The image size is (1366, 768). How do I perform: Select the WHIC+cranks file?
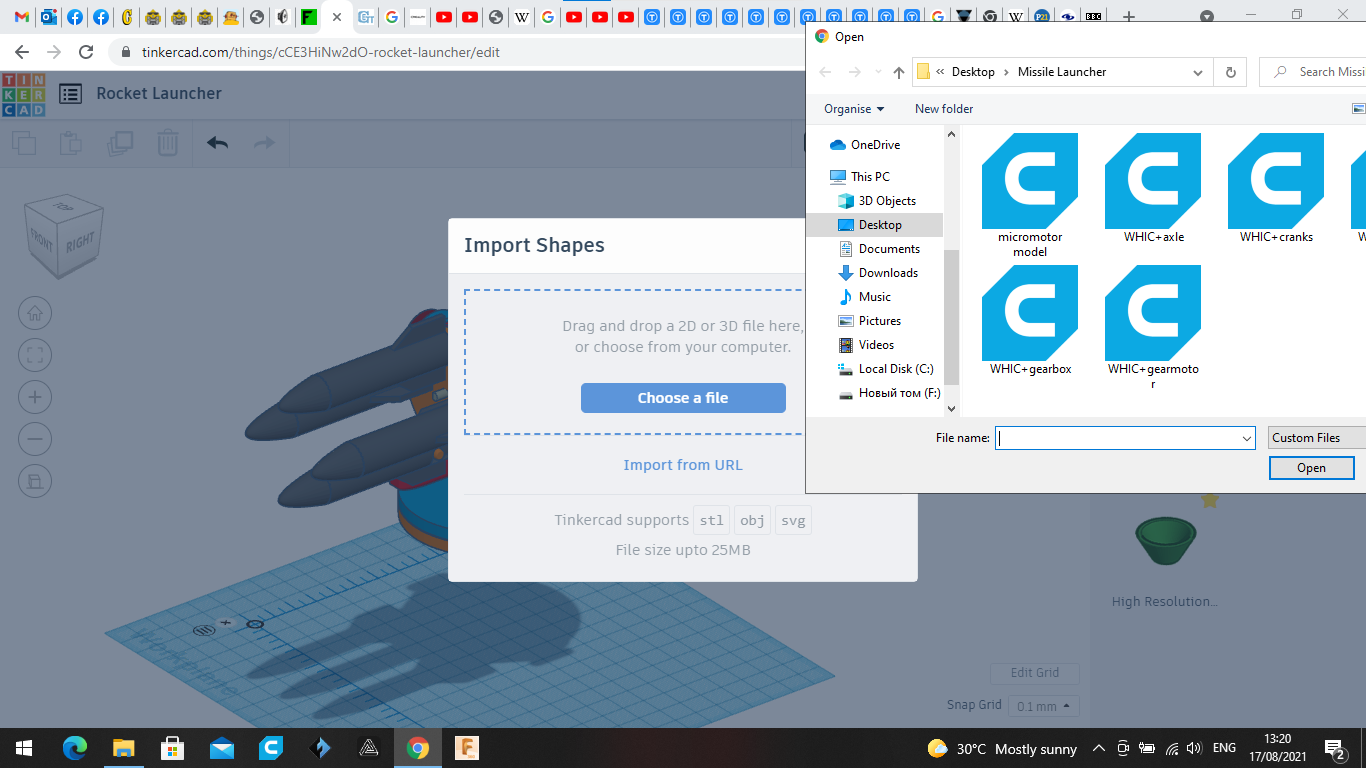[x=1276, y=189]
